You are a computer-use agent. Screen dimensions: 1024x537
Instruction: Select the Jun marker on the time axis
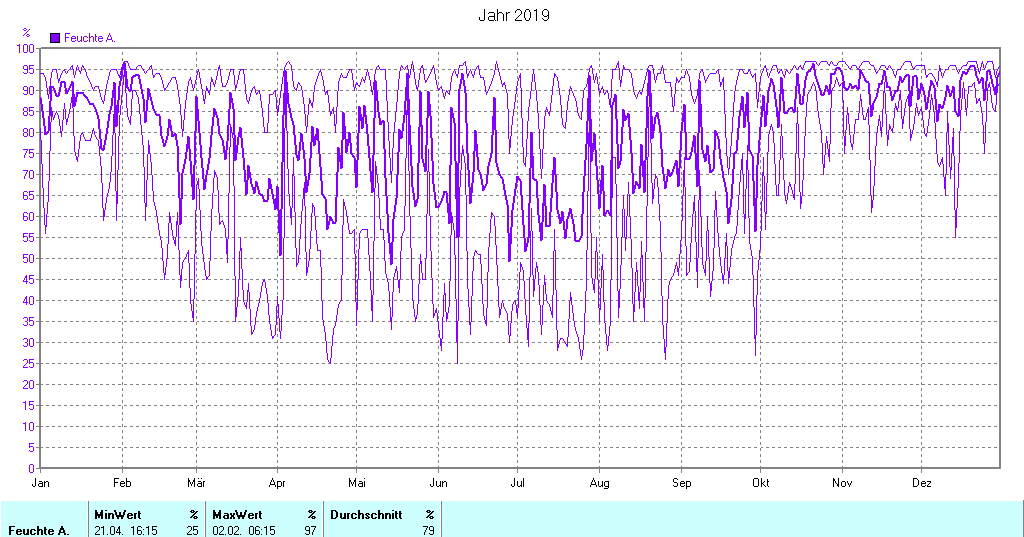pos(437,483)
